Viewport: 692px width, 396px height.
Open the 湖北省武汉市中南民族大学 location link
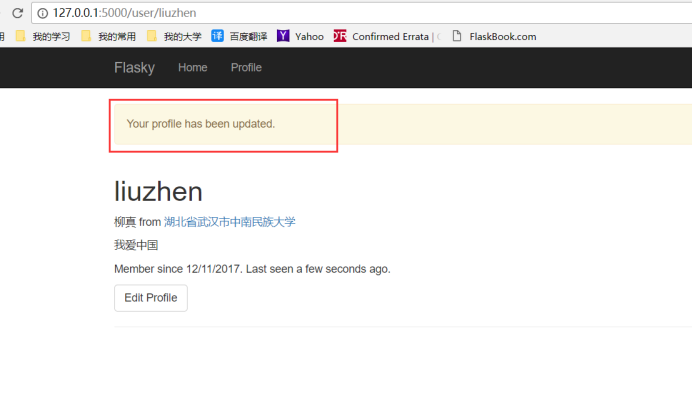(229, 222)
